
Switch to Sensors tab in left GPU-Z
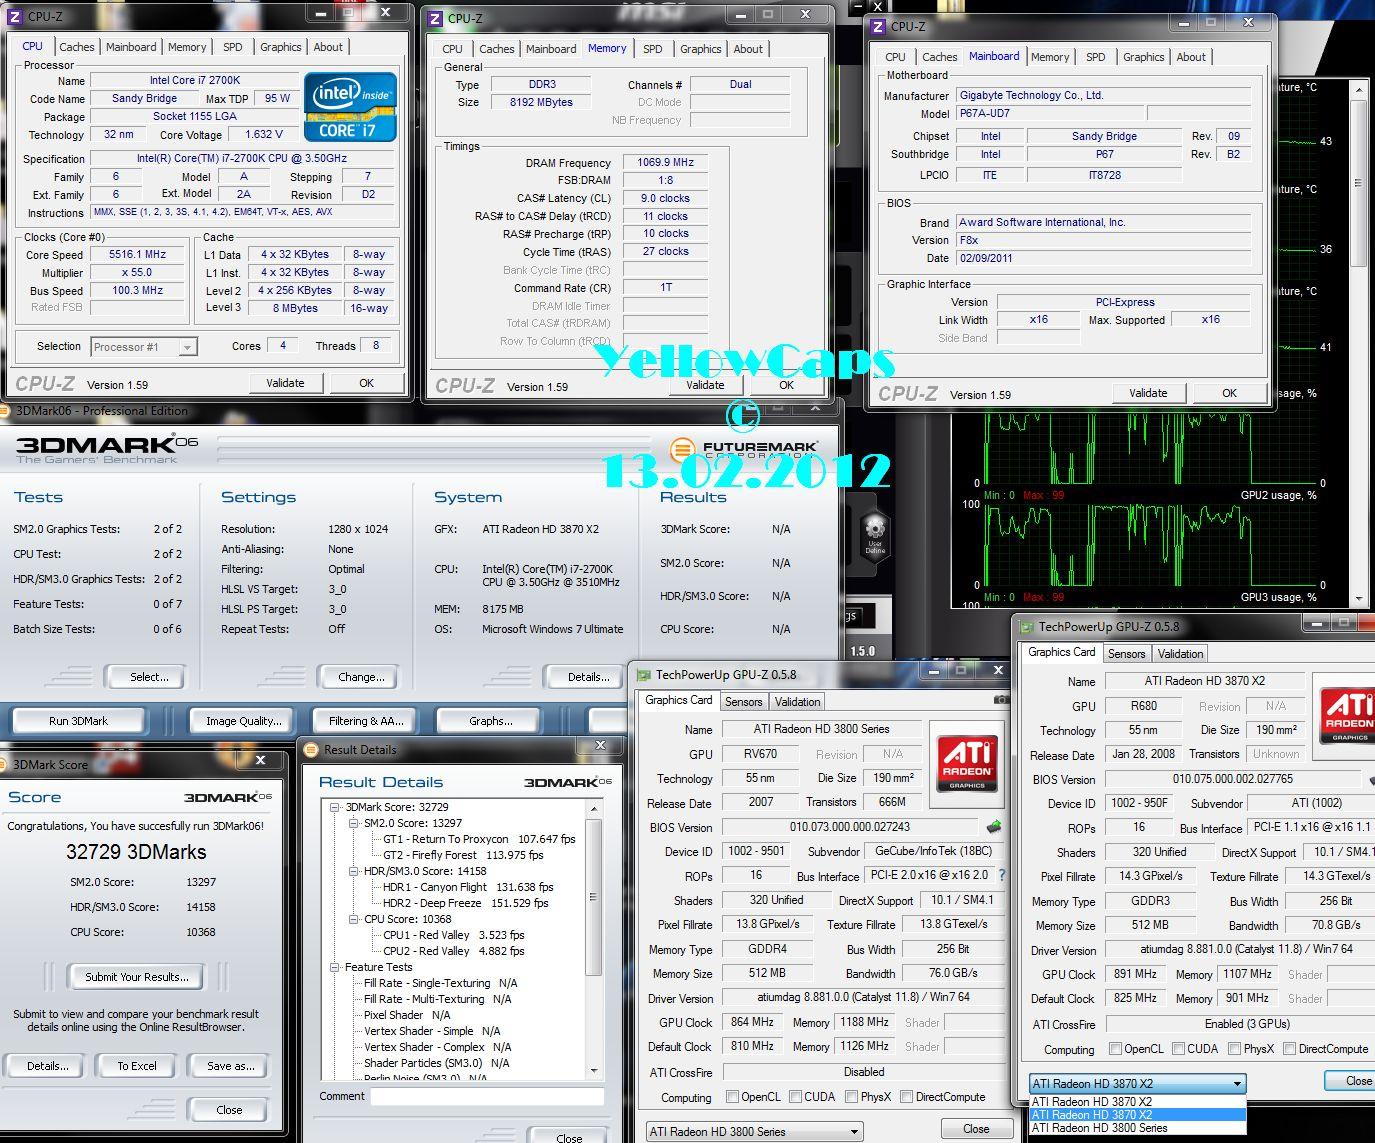point(743,702)
